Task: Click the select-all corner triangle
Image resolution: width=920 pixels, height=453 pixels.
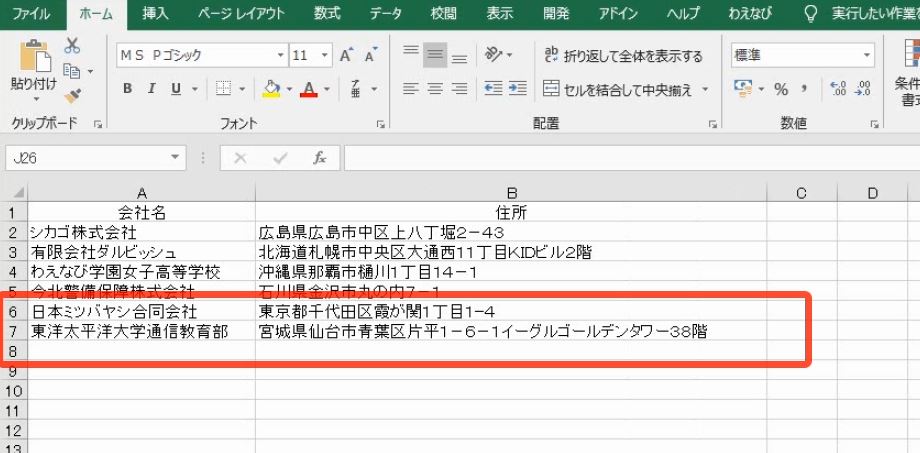Action: click(18, 192)
